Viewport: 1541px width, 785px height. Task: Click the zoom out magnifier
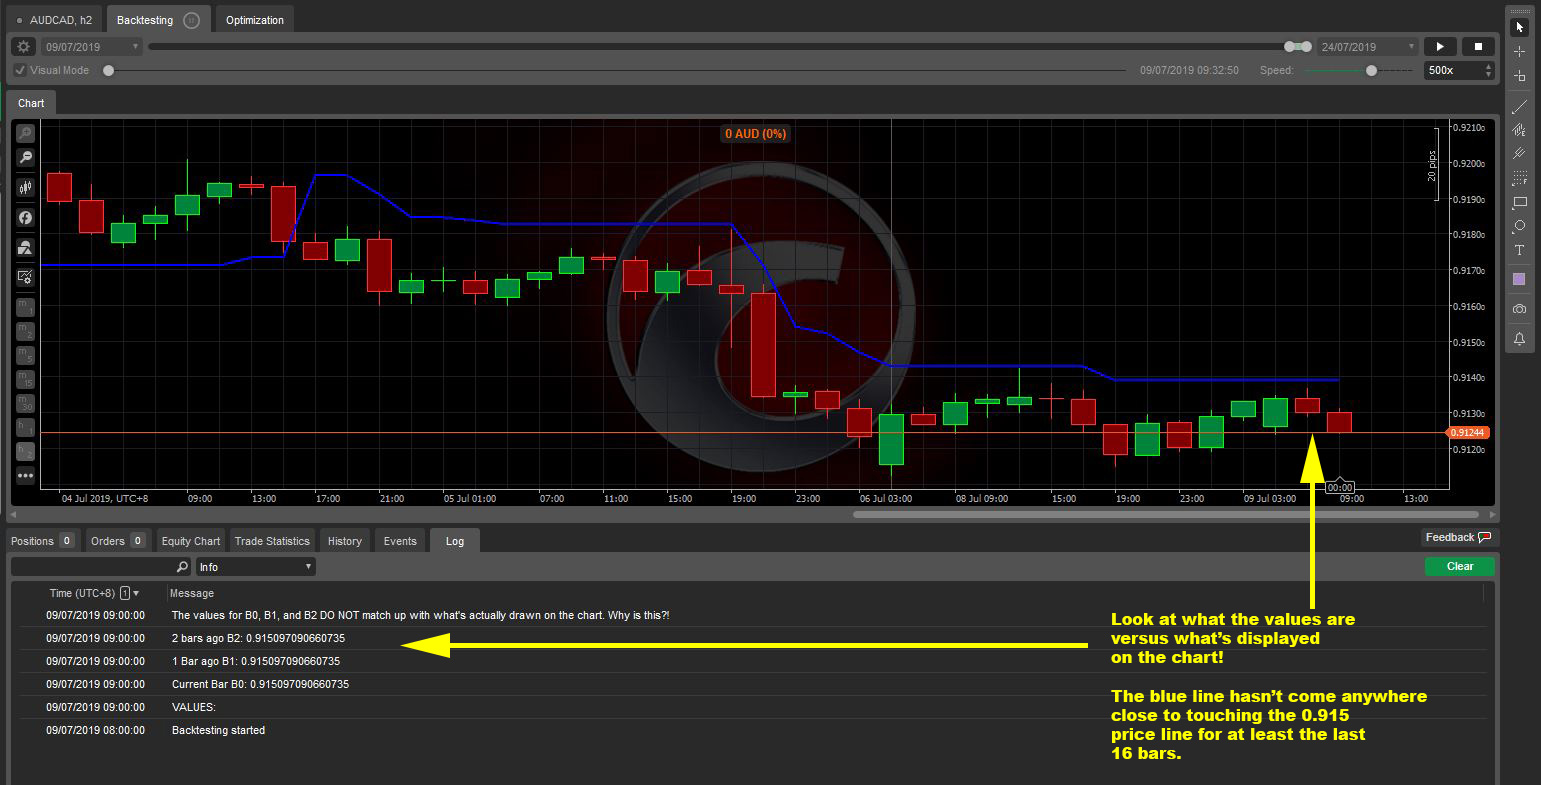coord(25,157)
